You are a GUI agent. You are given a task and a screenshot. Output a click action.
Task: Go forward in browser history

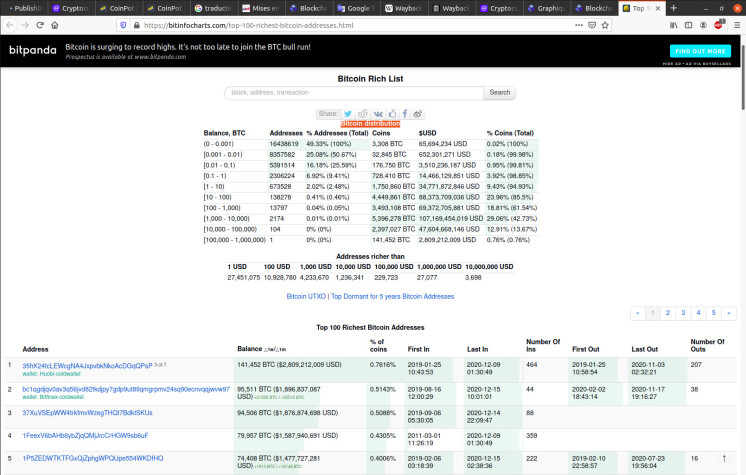[25, 25]
